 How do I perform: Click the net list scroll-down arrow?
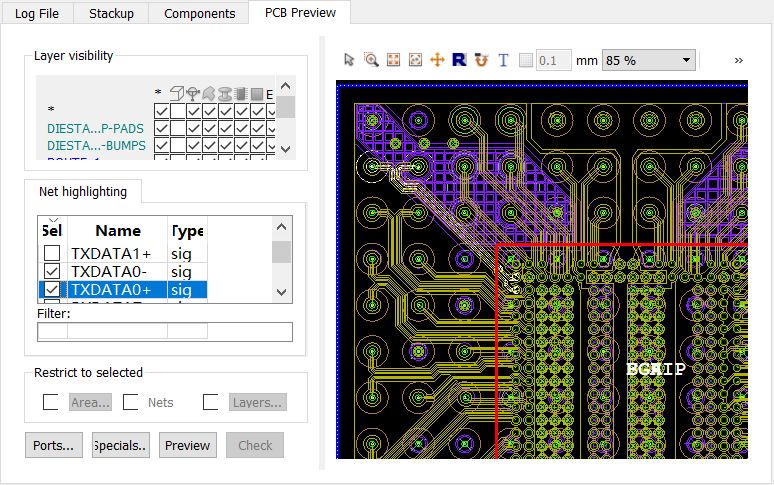pyautogui.click(x=281, y=292)
